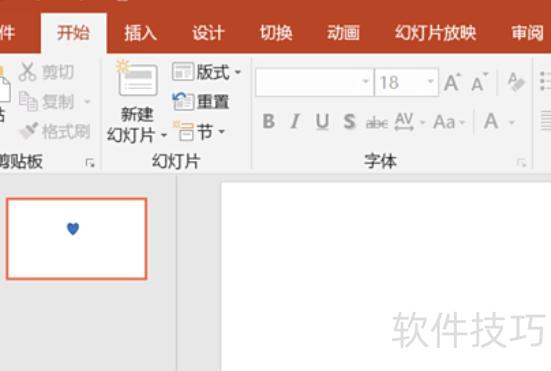This screenshot has width=551, height=371.
Task: Switch to the 设计 (Design) tab
Action: coord(208,33)
